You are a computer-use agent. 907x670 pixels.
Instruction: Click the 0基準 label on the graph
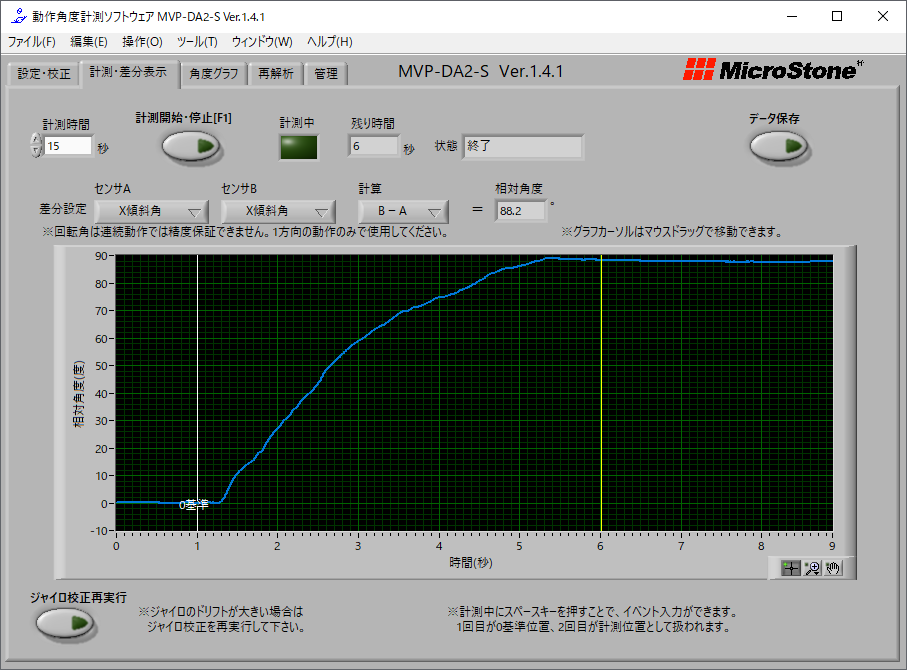click(193, 505)
